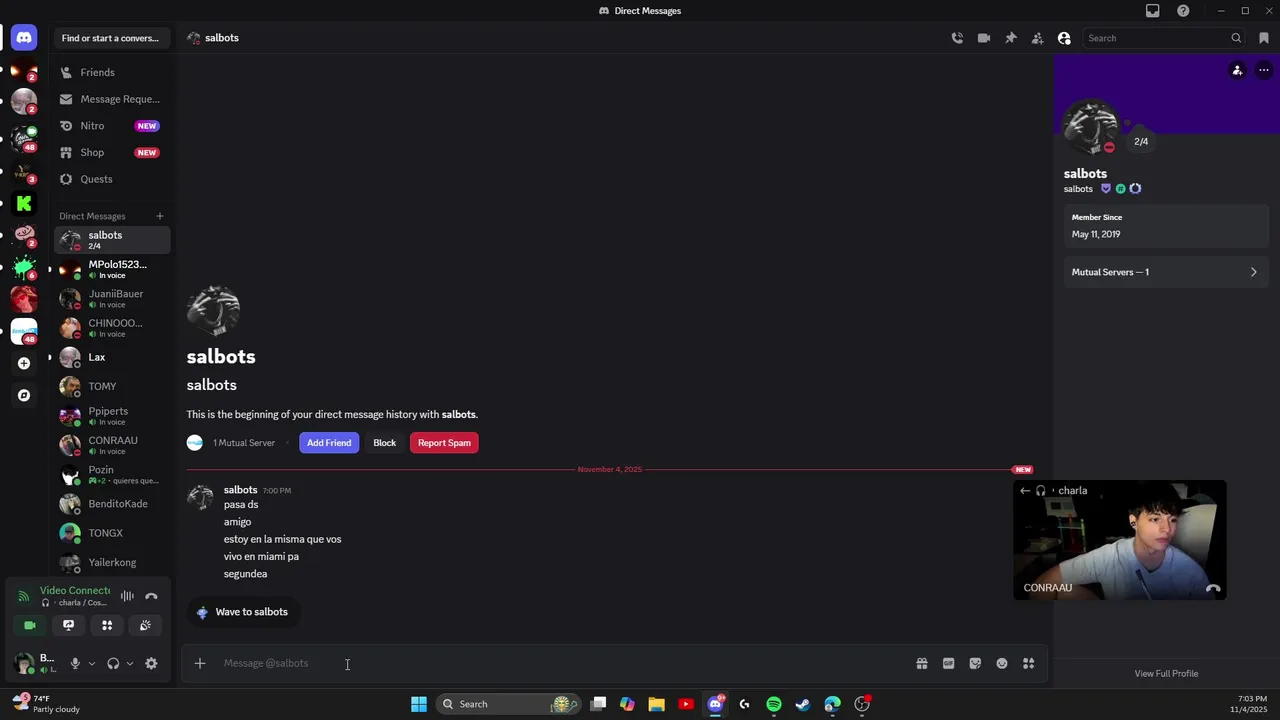The image size is (1280, 720).
Task: Open the Quests page
Action: [x=112, y=179]
